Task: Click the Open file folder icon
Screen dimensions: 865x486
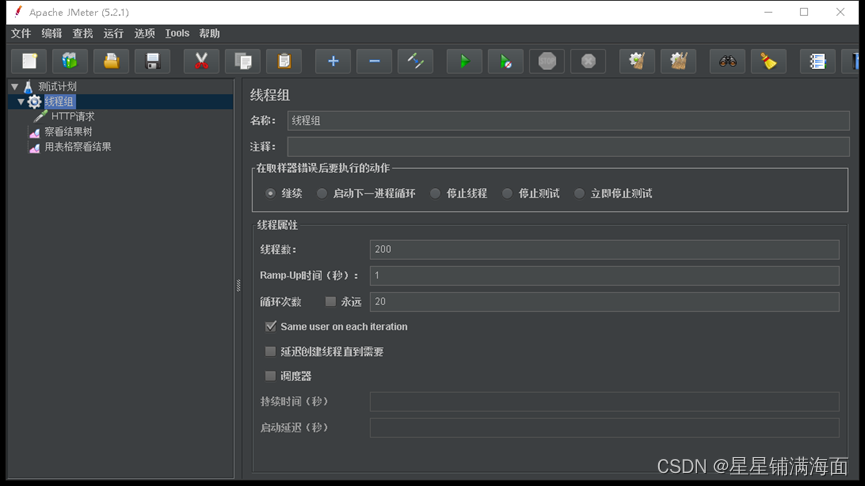Action: 111,61
